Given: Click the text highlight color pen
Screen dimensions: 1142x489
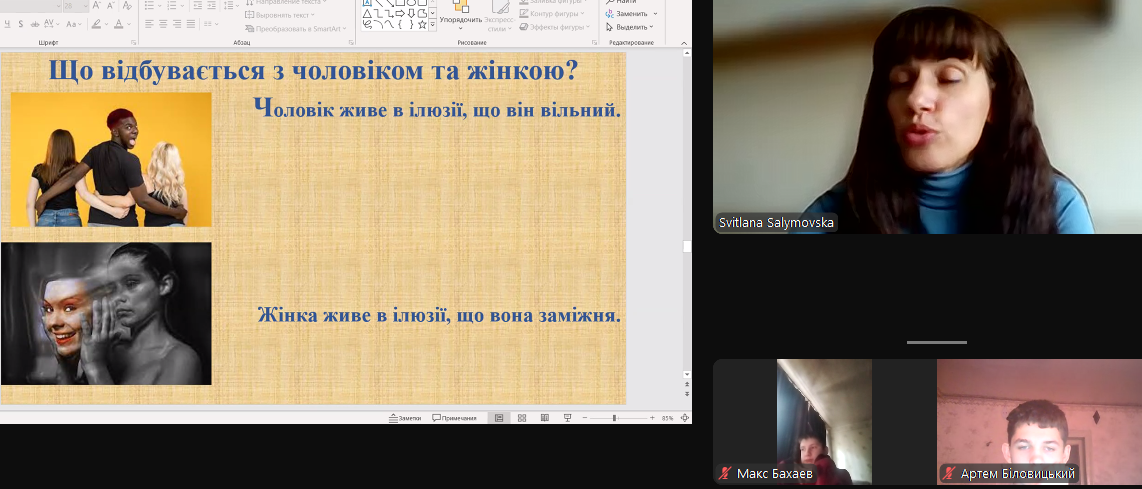Looking at the screenshot, I should tap(96, 23).
